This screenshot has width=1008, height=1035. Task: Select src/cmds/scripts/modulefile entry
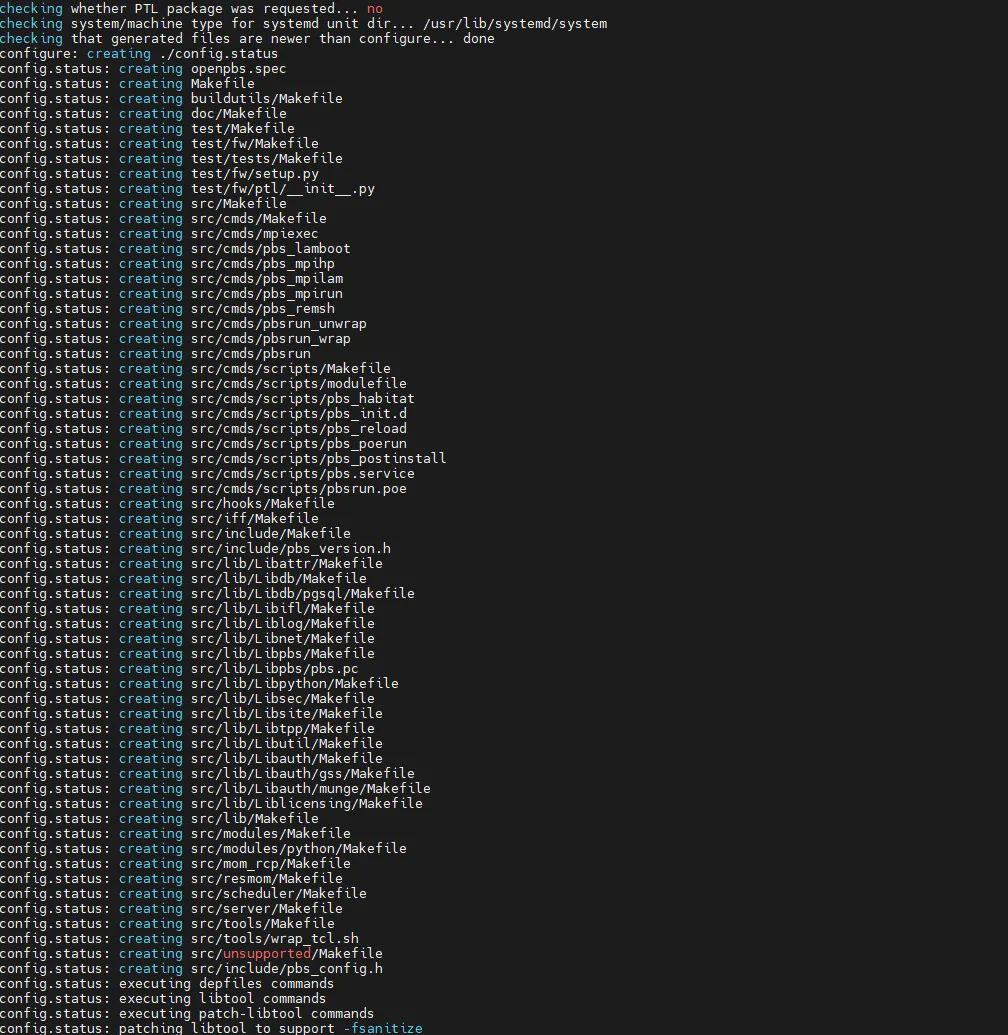tap(298, 384)
